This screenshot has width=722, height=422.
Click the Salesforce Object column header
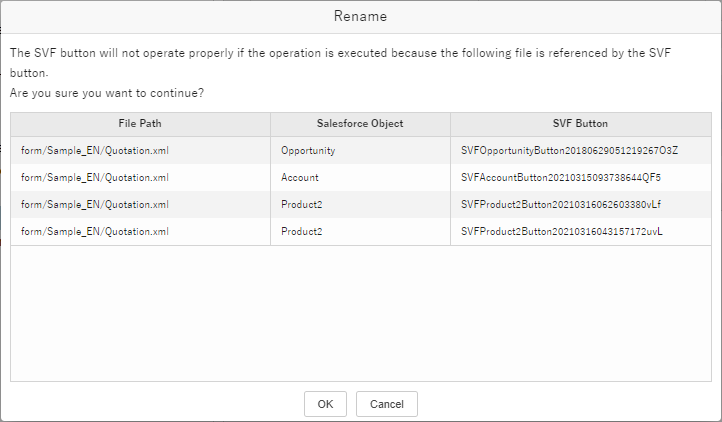(x=360, y=123)
